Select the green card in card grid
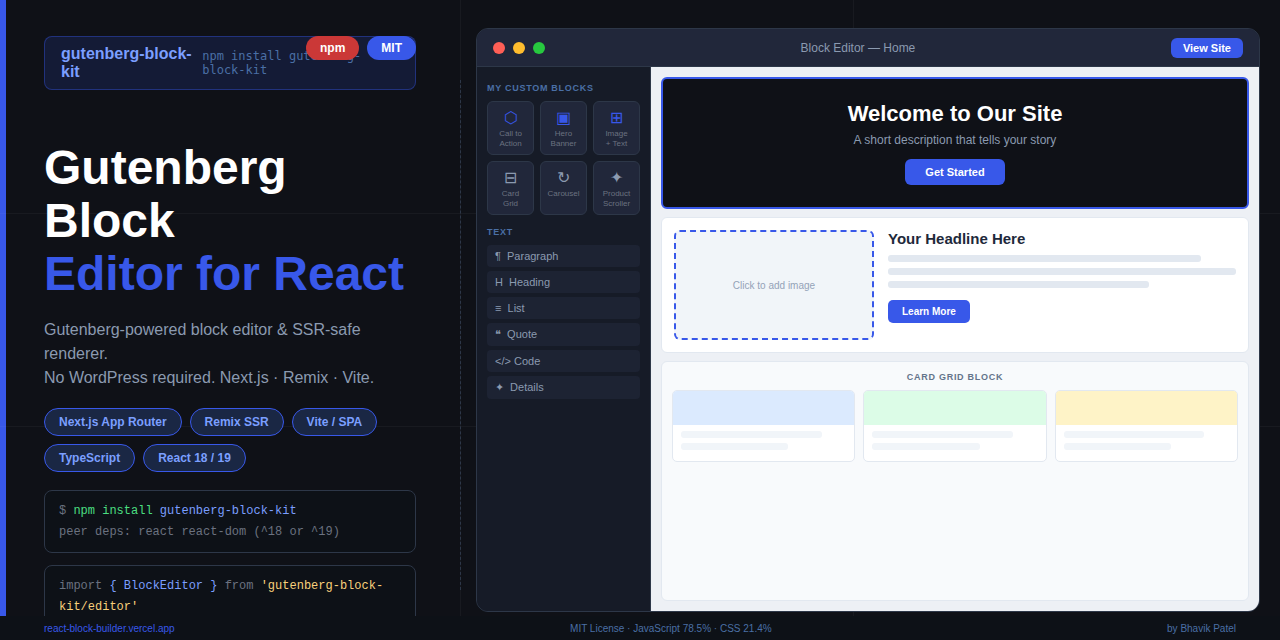Viewport: 1280px width, 640px height. (x=955, y=426)
